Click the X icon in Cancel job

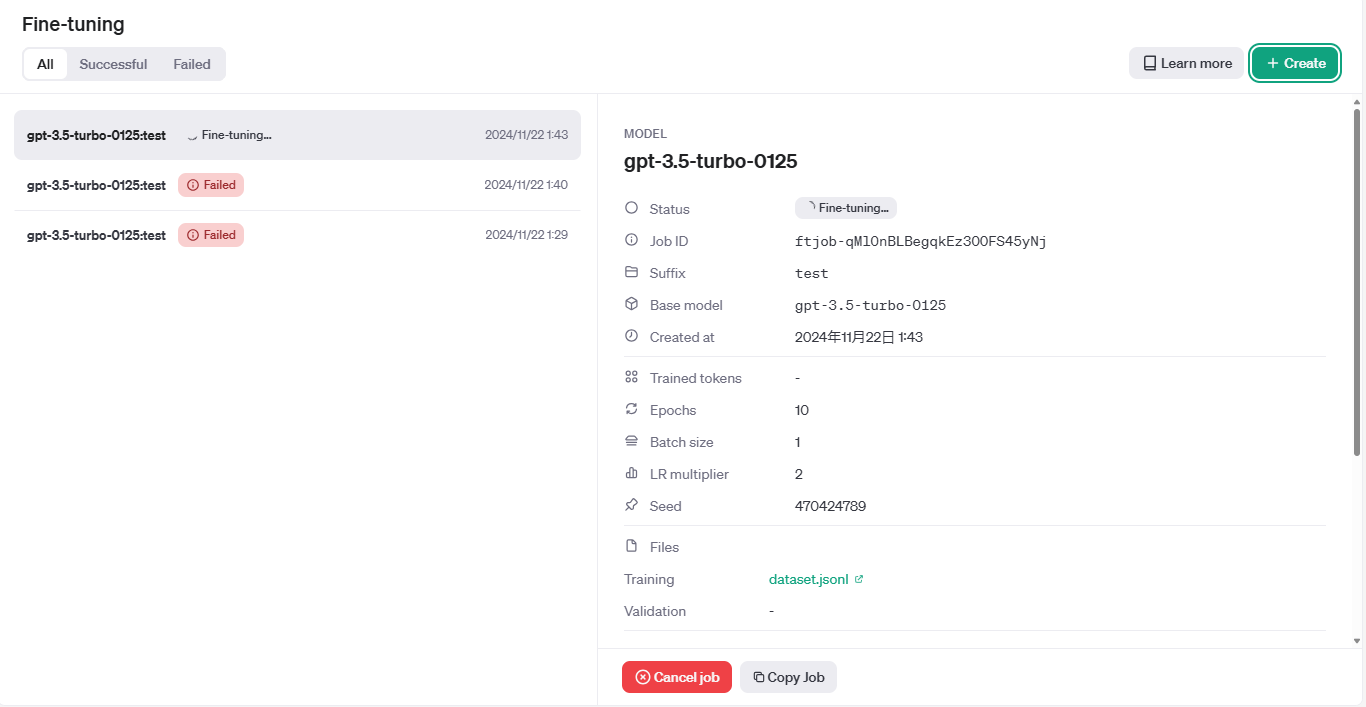[x=643, y=677]
